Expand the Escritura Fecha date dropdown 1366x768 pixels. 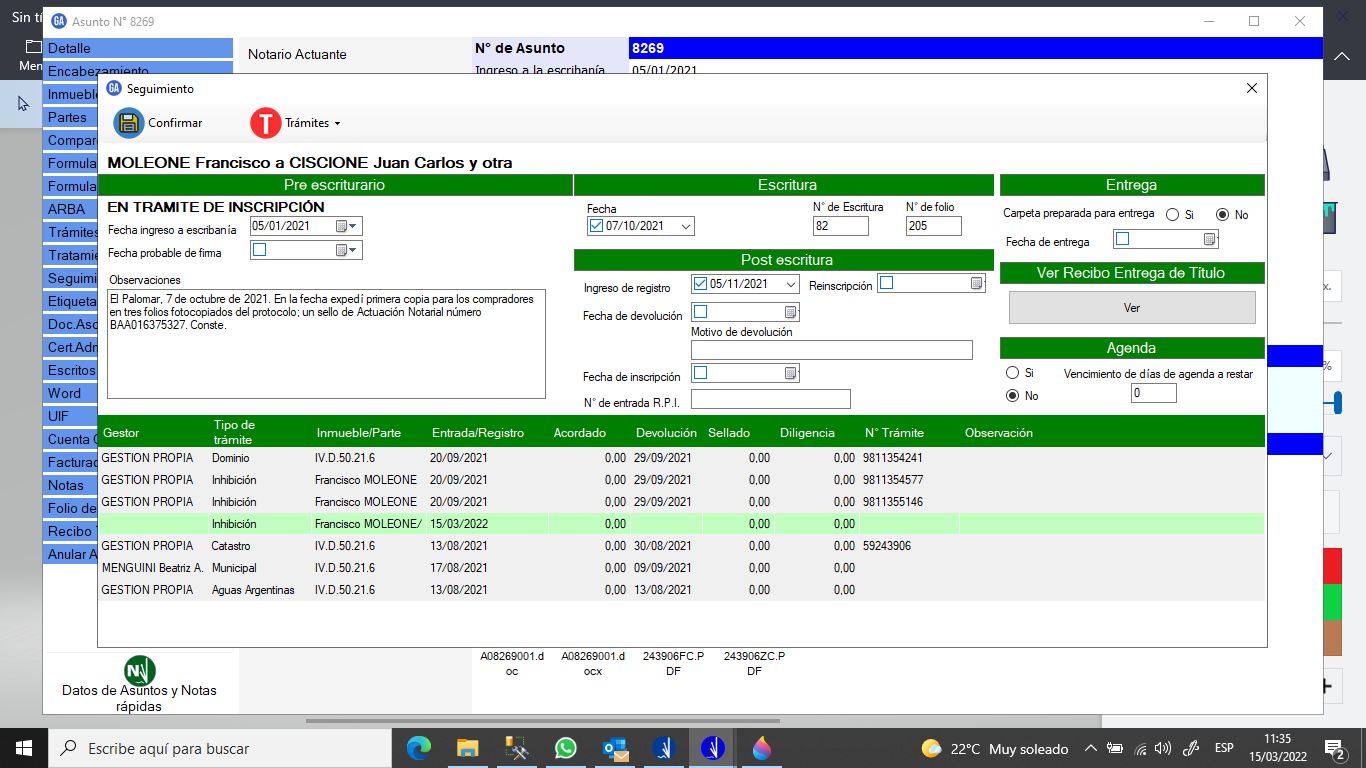click(685, 227)
